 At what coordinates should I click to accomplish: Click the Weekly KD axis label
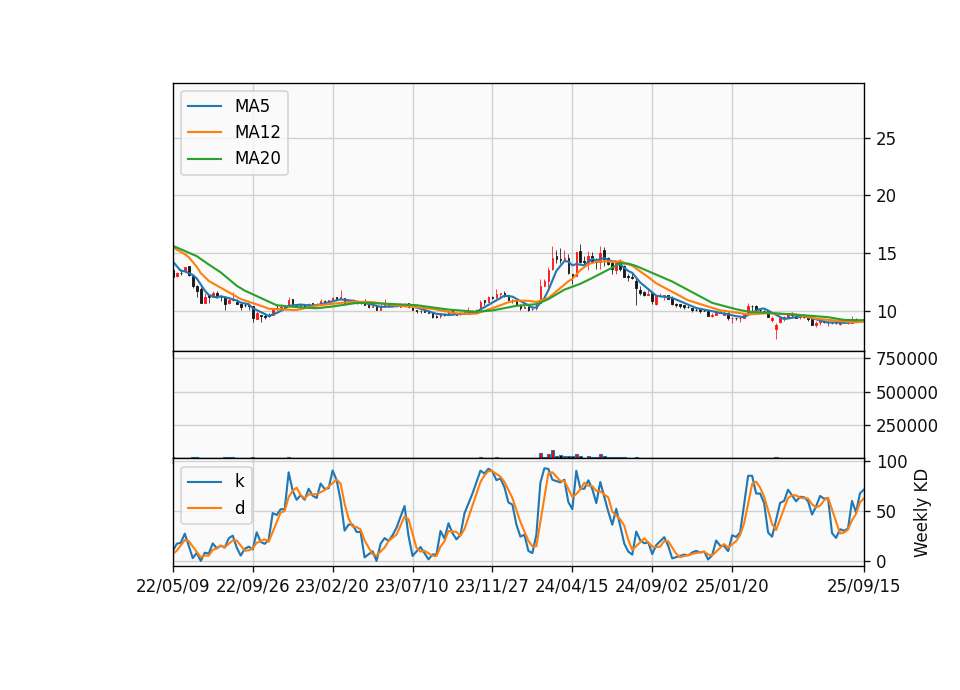920,513
